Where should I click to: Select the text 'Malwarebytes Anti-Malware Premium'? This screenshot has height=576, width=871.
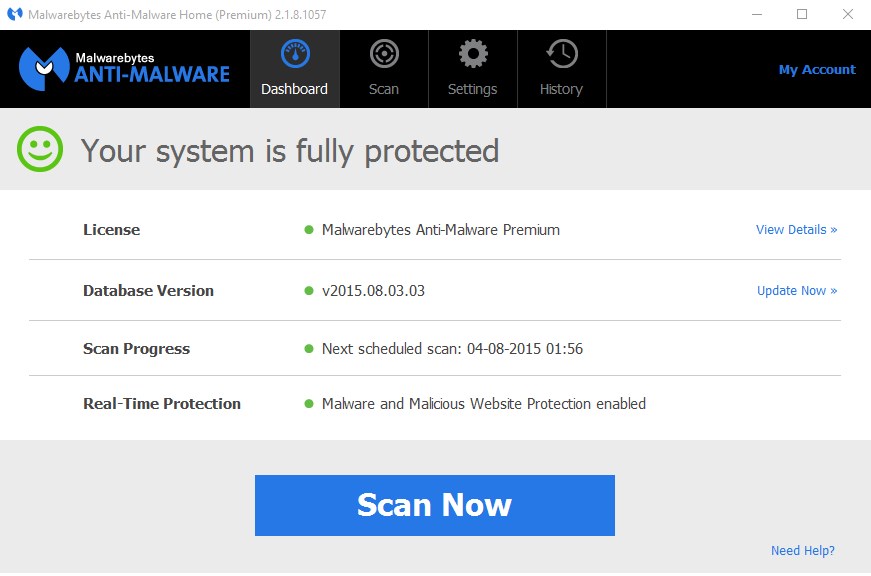(441, 230)
